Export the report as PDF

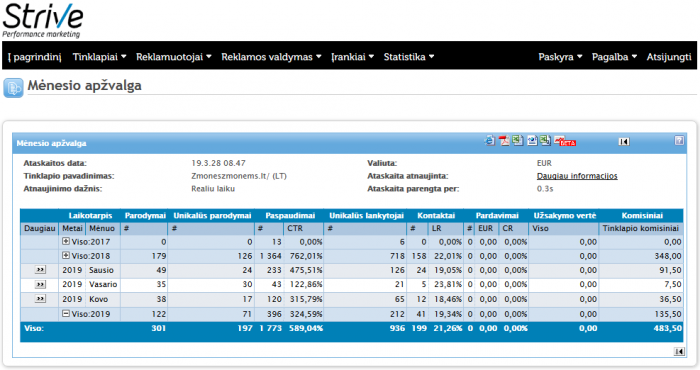(x=504, y=141)
